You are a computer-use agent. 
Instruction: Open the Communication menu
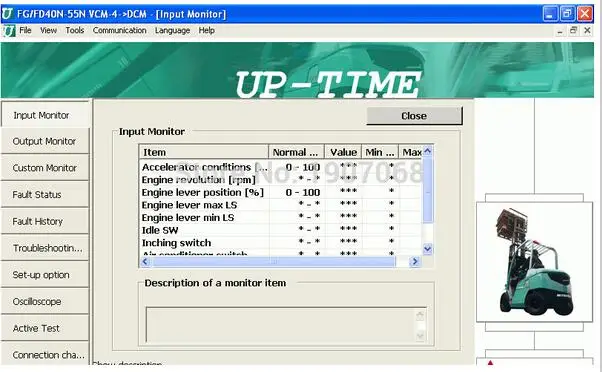pyautogui.click(x=119, y=30)
